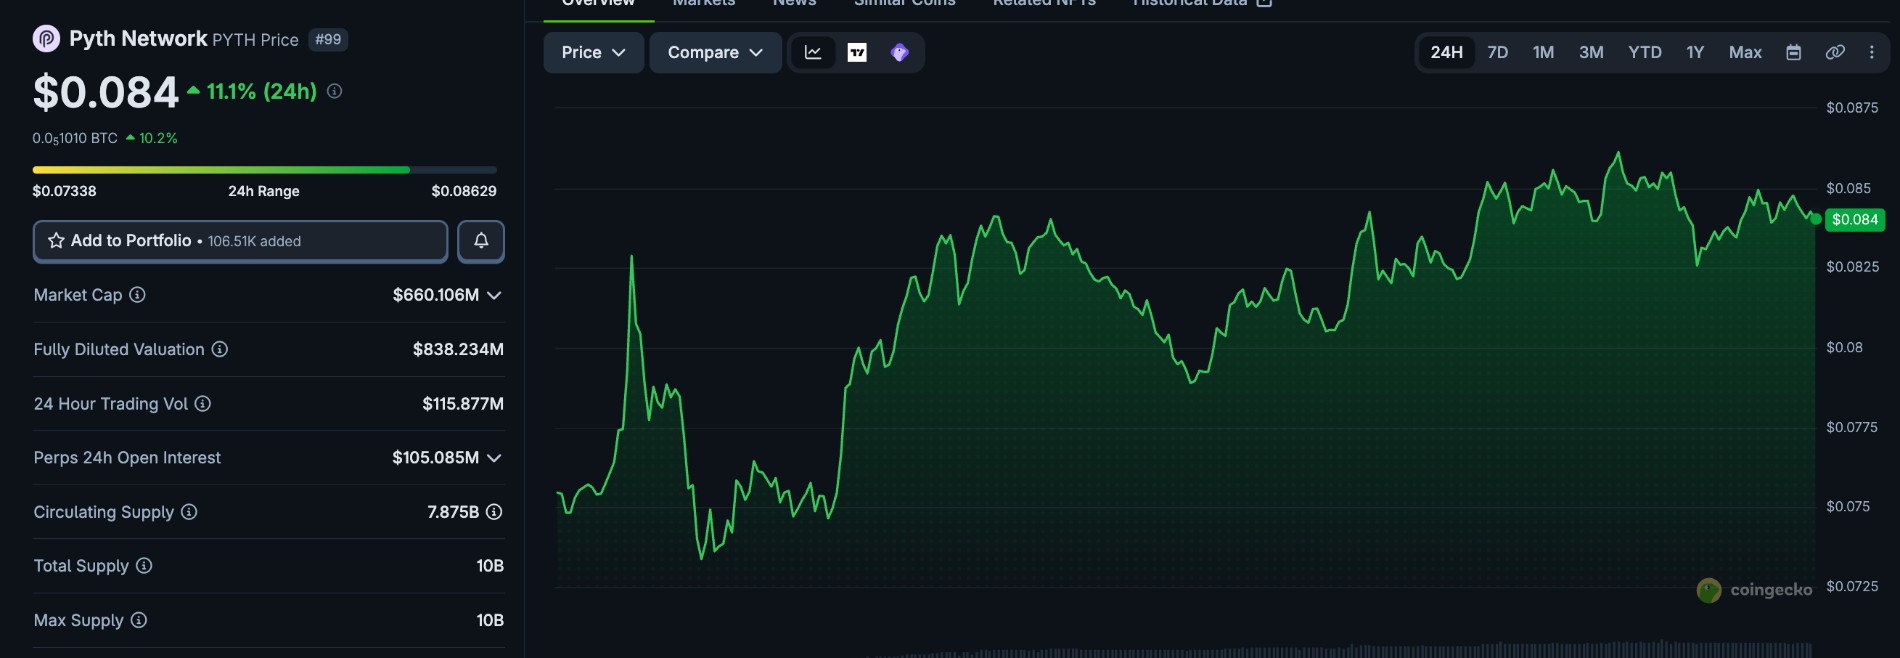Screen dimensions: 1900x658
Task: Click the 10B value in Total Supply row
Action: pyautogui.click(x=490, y=566)
